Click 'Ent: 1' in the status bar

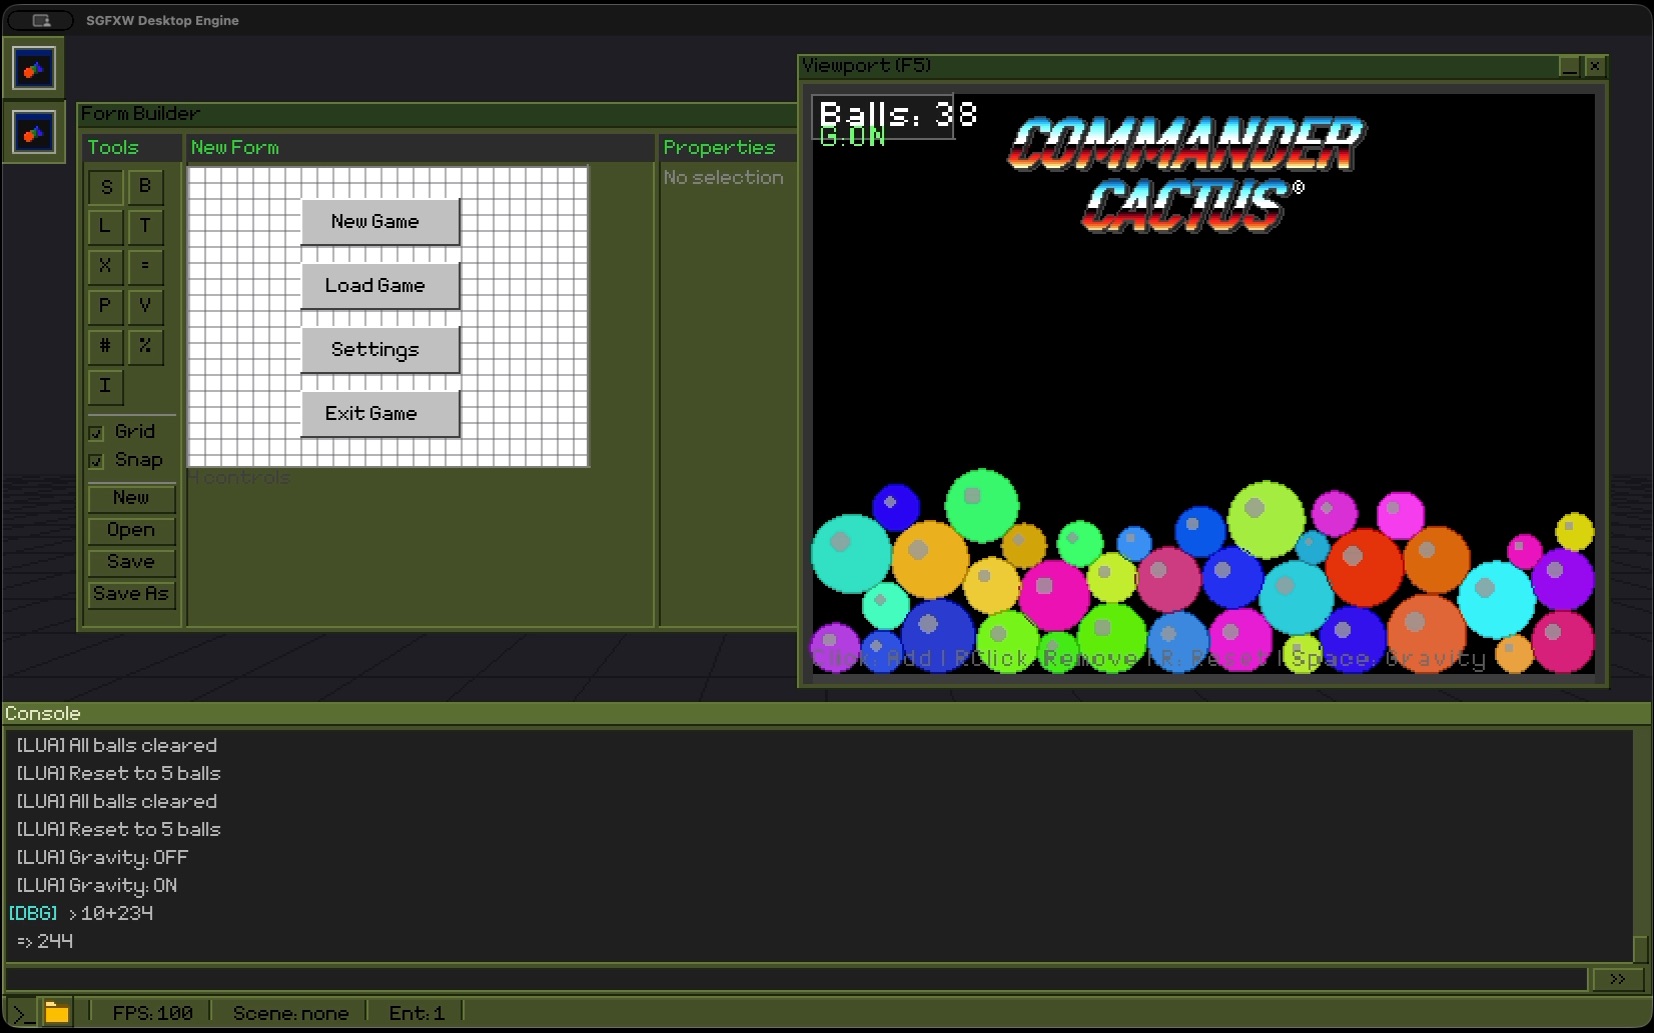416,1013
